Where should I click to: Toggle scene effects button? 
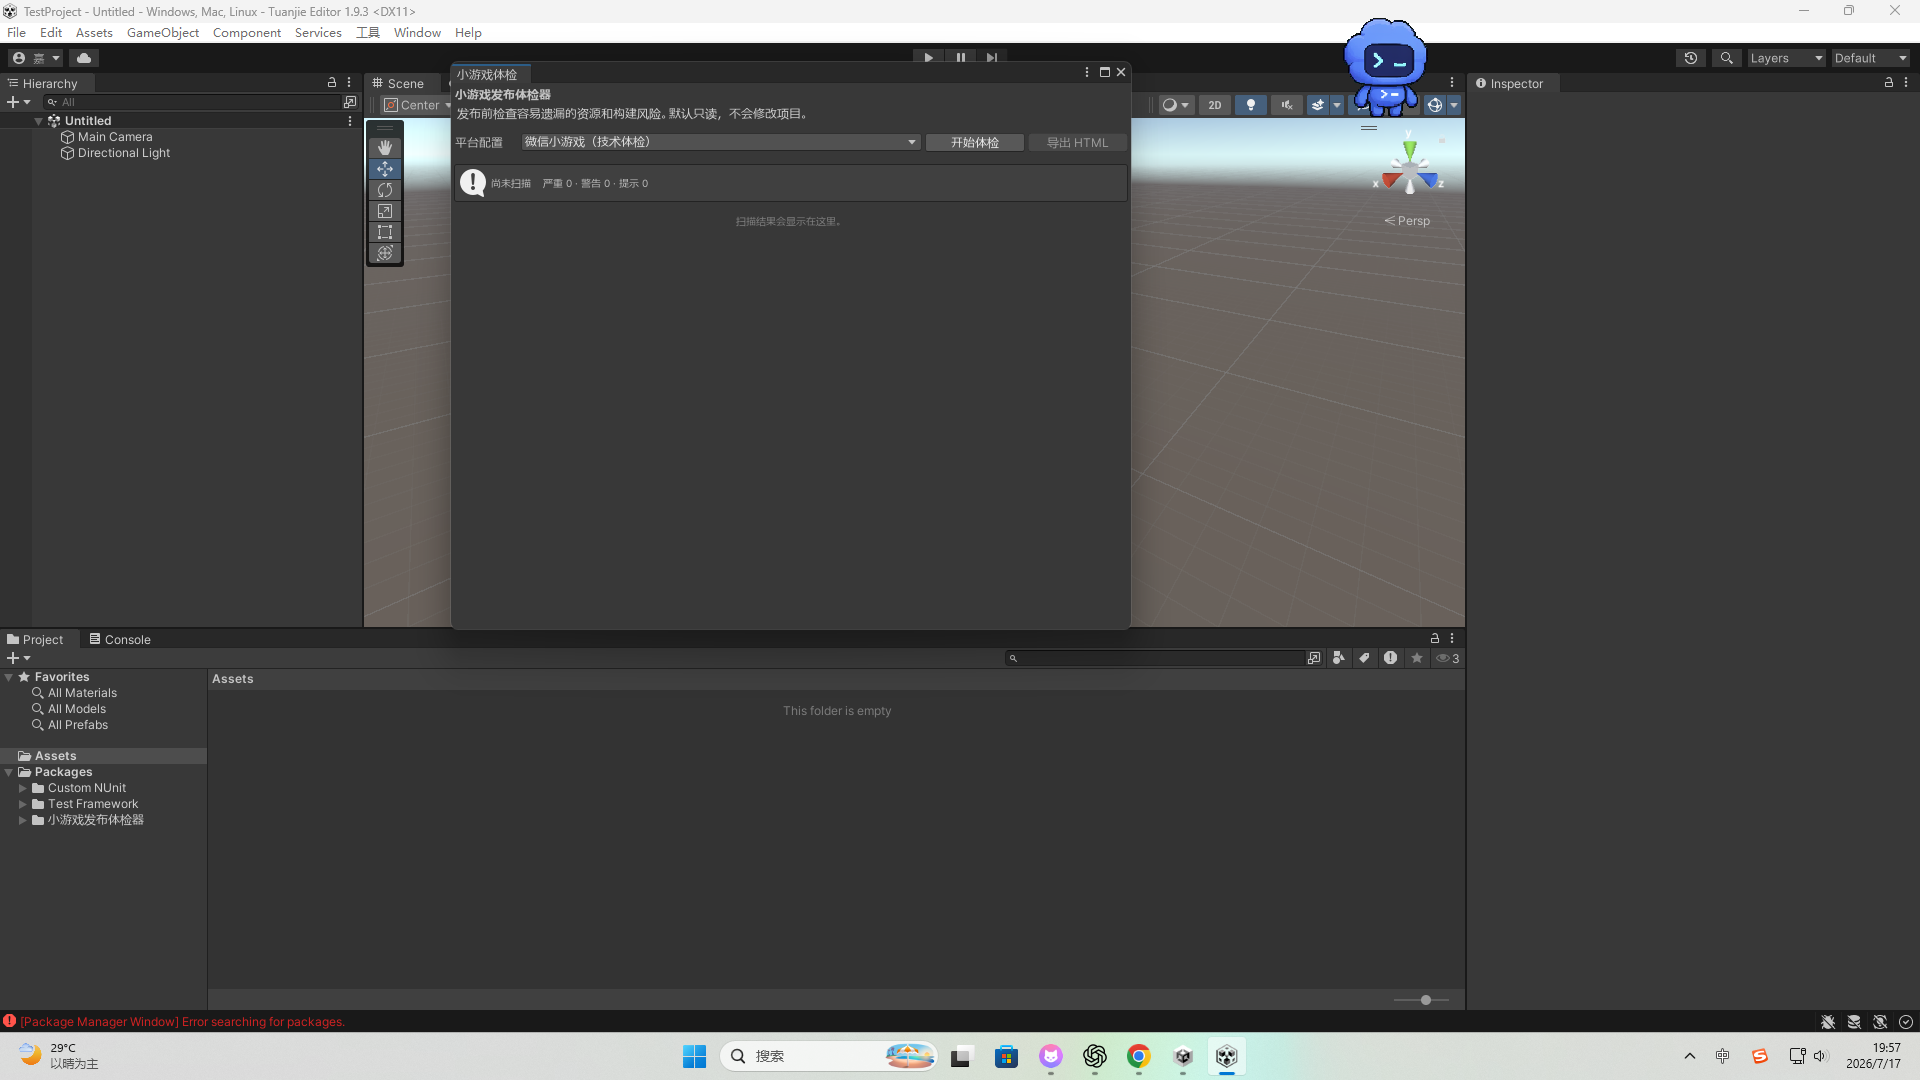pos(1318,105)
